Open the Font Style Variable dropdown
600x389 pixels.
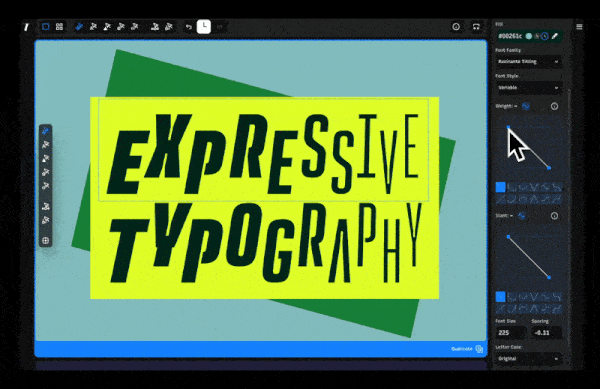pyautogui.click(x=528, y=88)
